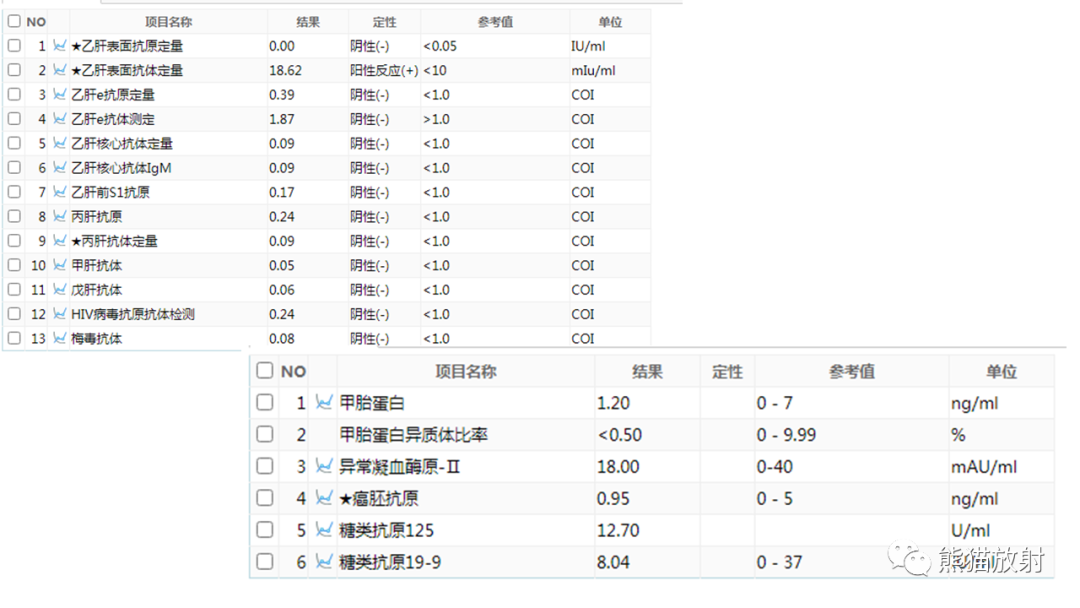Select the 梅毒抗体 item name

pyautogui.click(x=96, y=339)
